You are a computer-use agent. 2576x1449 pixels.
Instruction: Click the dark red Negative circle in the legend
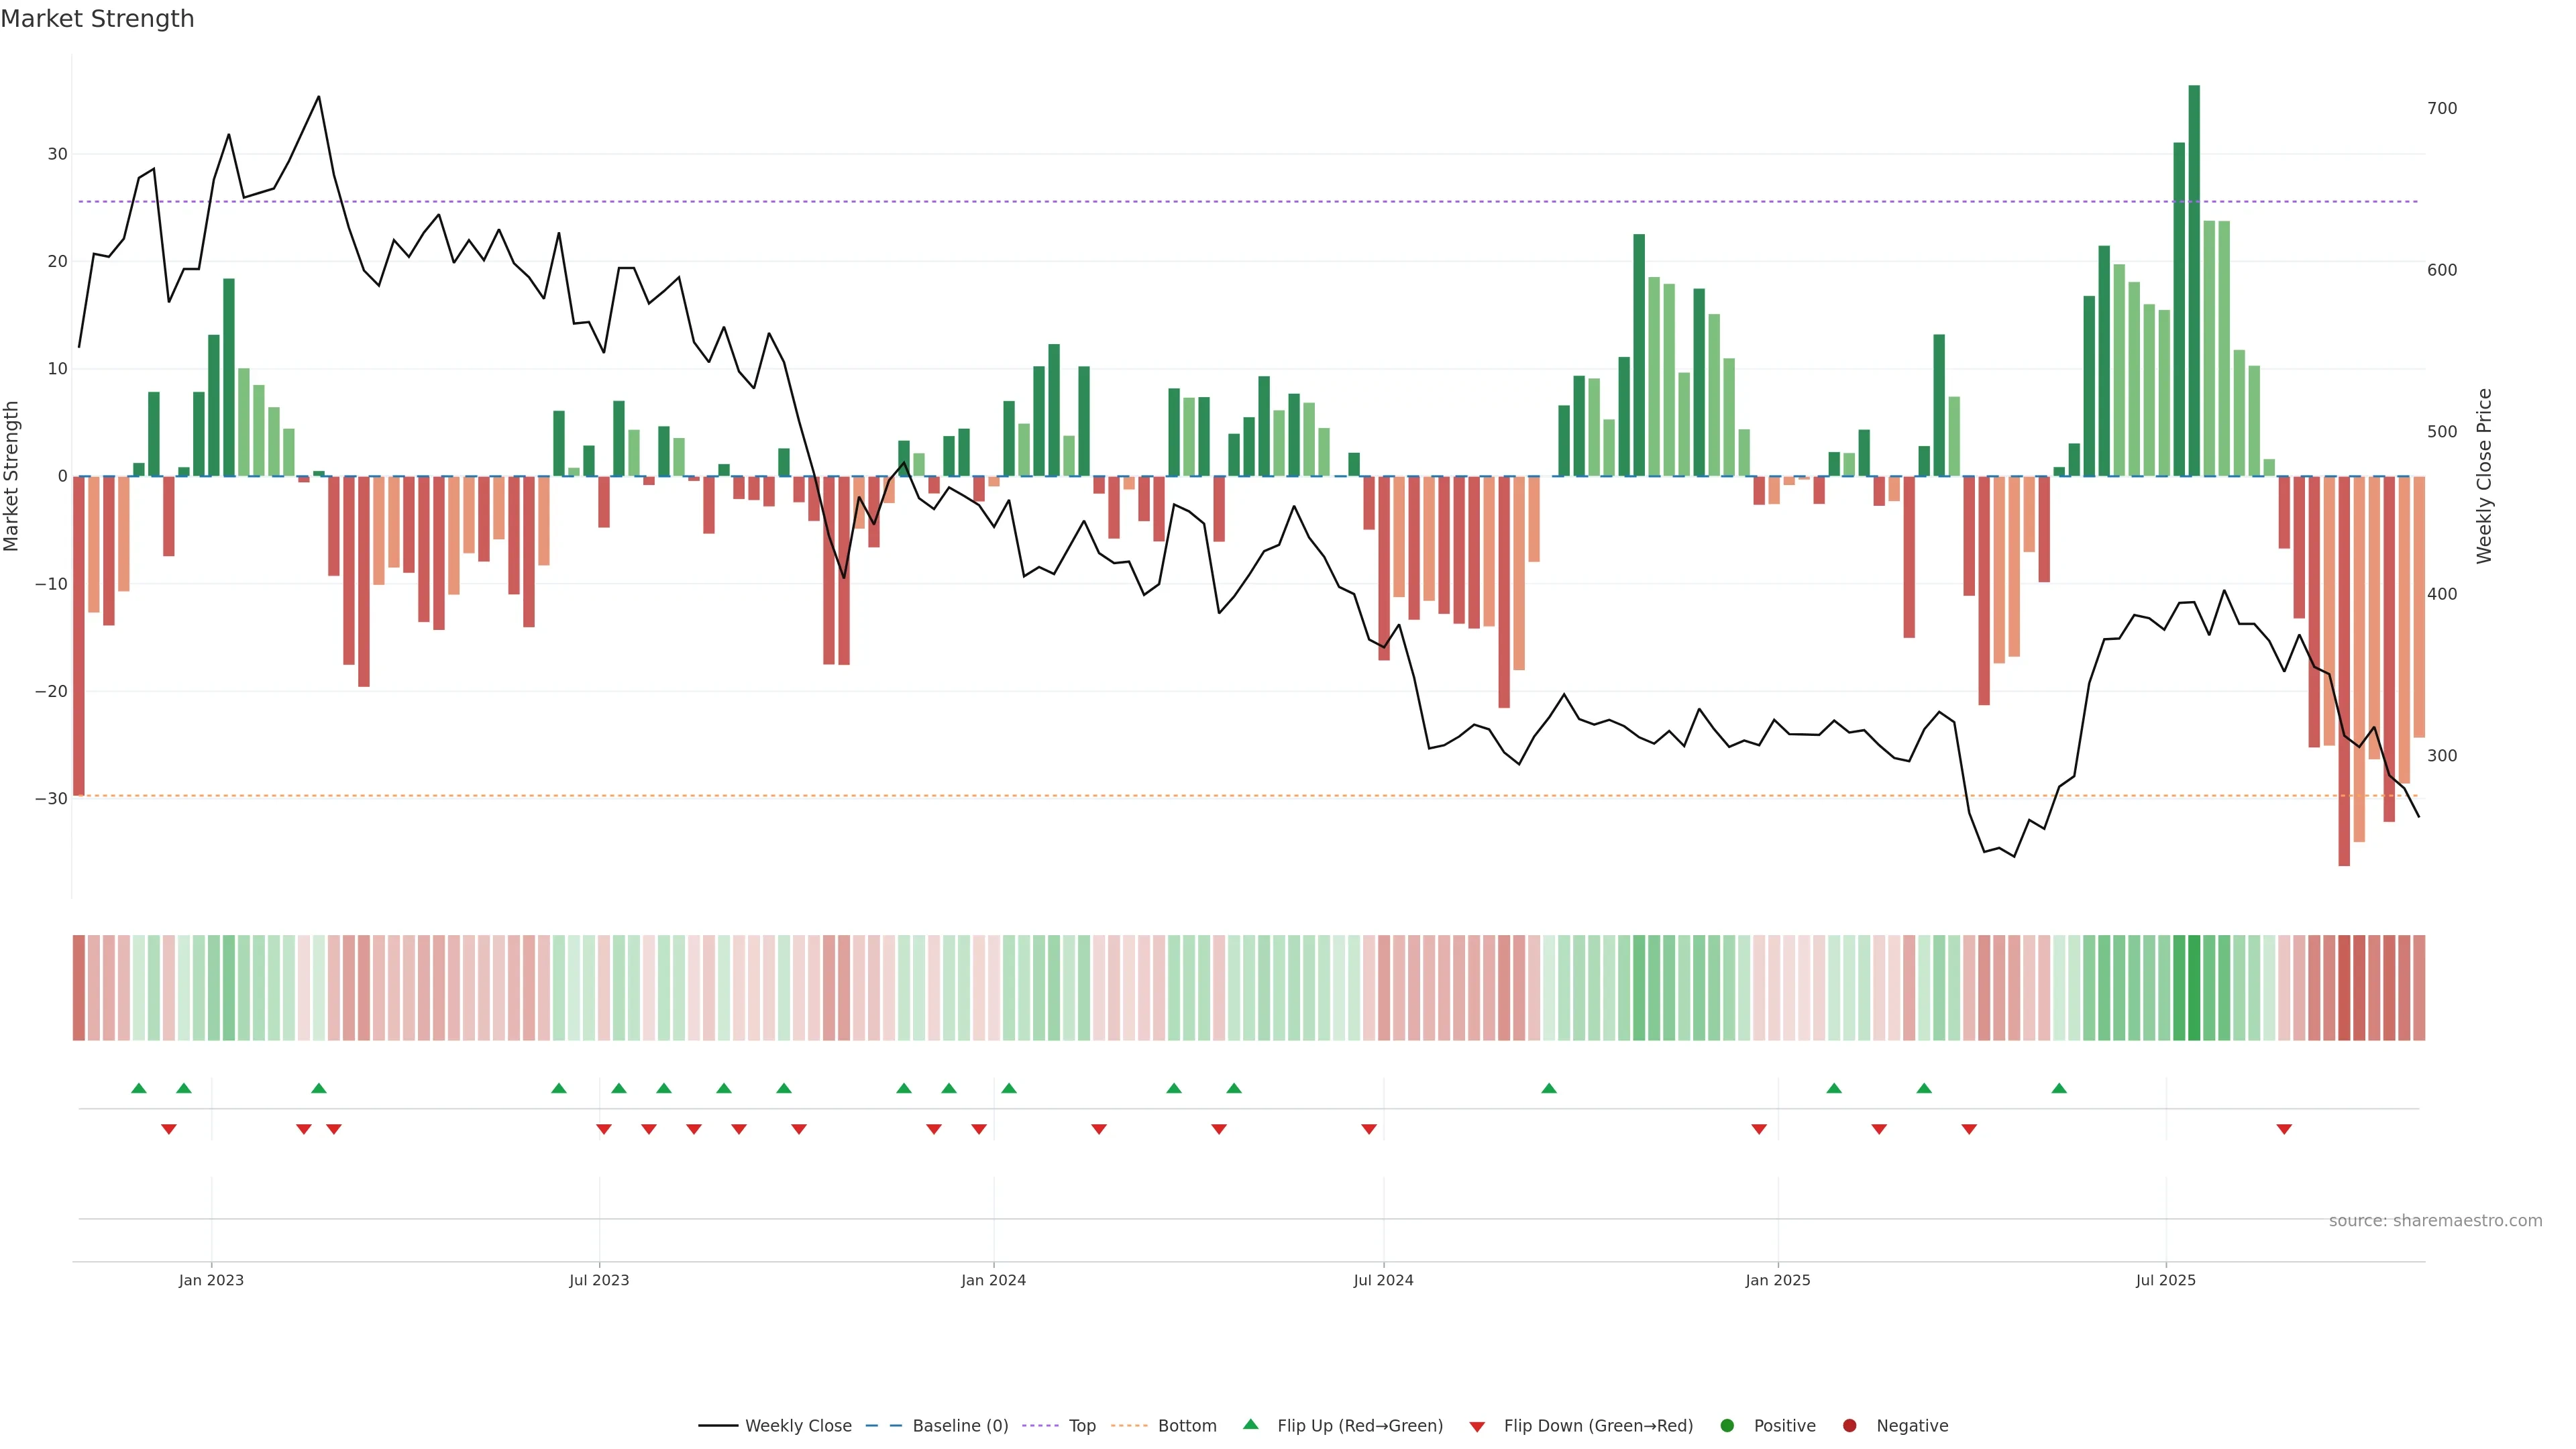point(1849,1426)
